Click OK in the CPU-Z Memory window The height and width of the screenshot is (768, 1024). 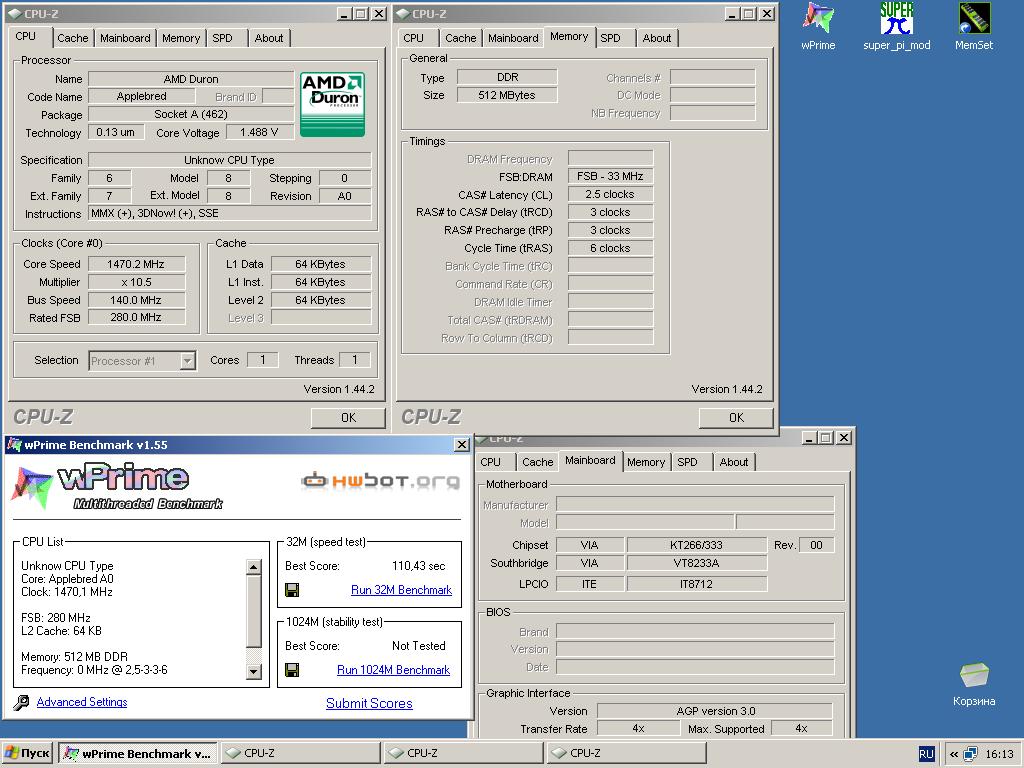[x=736, y=417]
